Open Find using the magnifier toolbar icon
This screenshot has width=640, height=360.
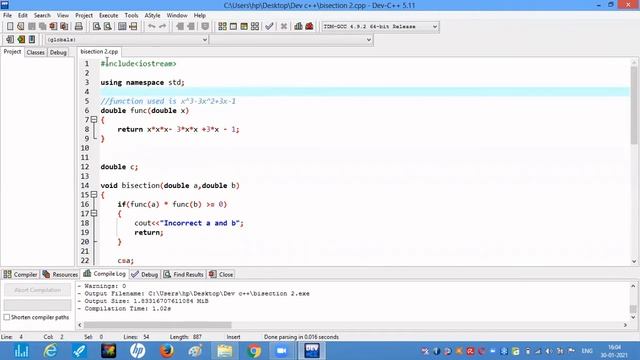click(x=96, y=27)
